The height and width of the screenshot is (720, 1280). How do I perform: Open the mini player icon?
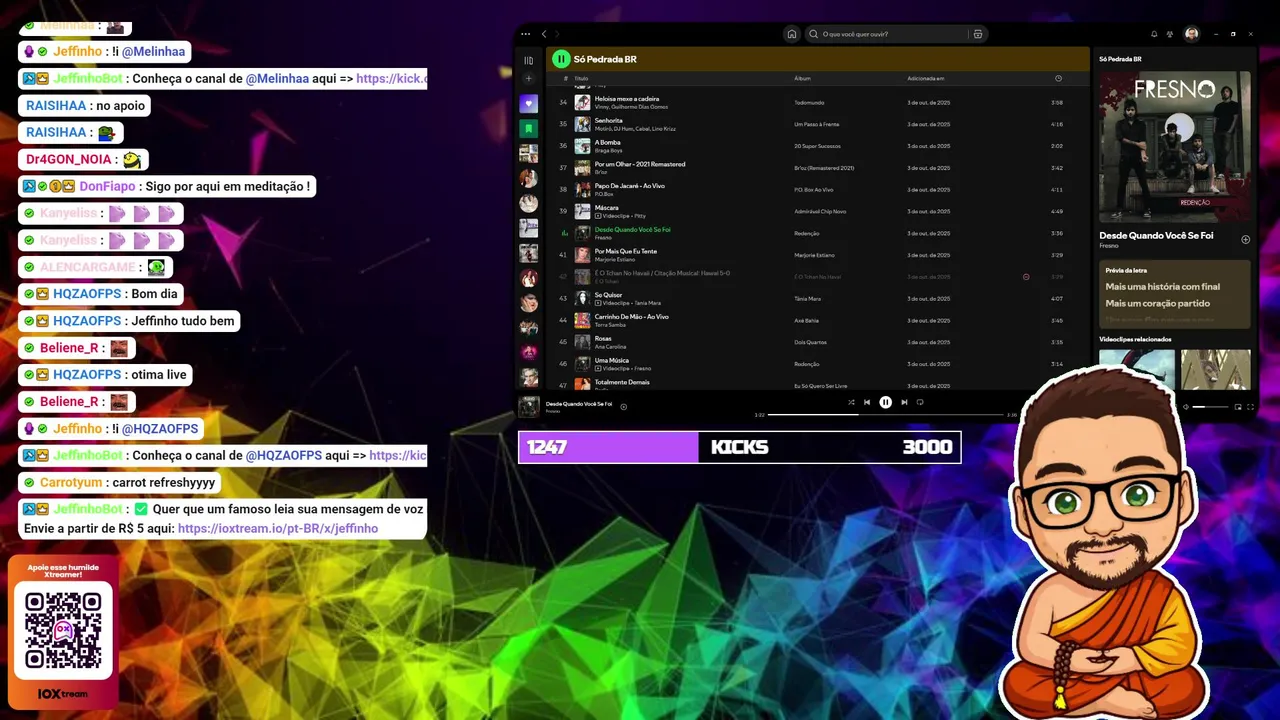point(1238,407)
